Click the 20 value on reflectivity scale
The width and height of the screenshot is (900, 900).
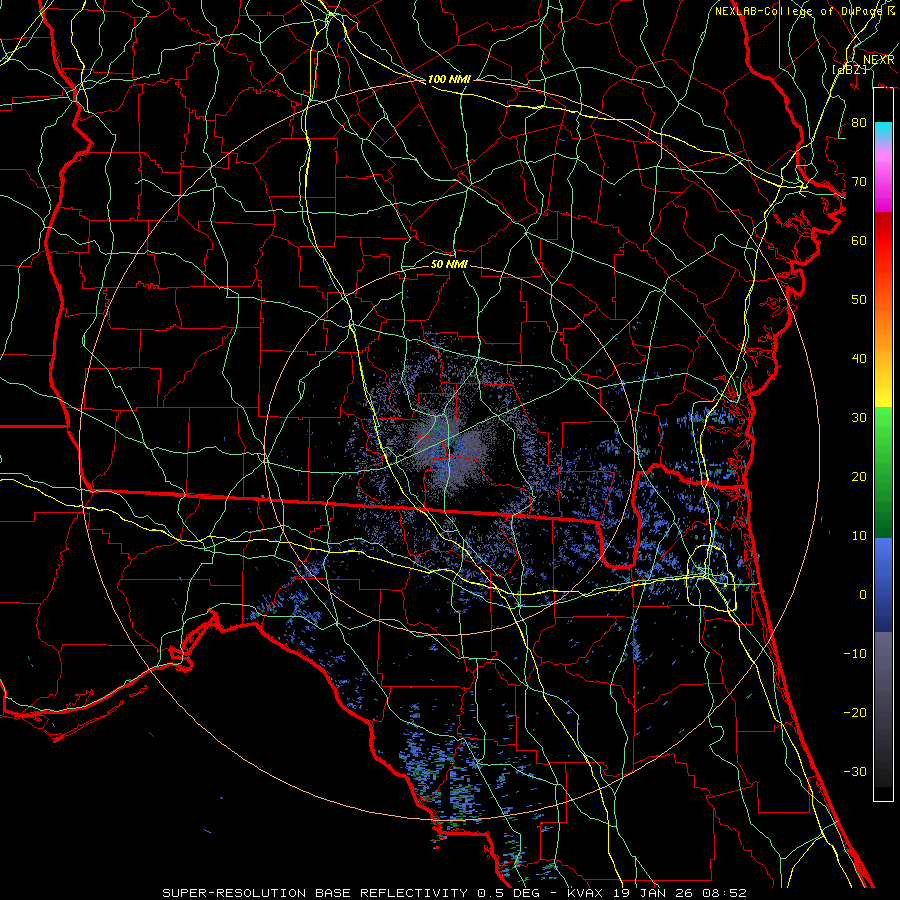[x=859, y=477]
